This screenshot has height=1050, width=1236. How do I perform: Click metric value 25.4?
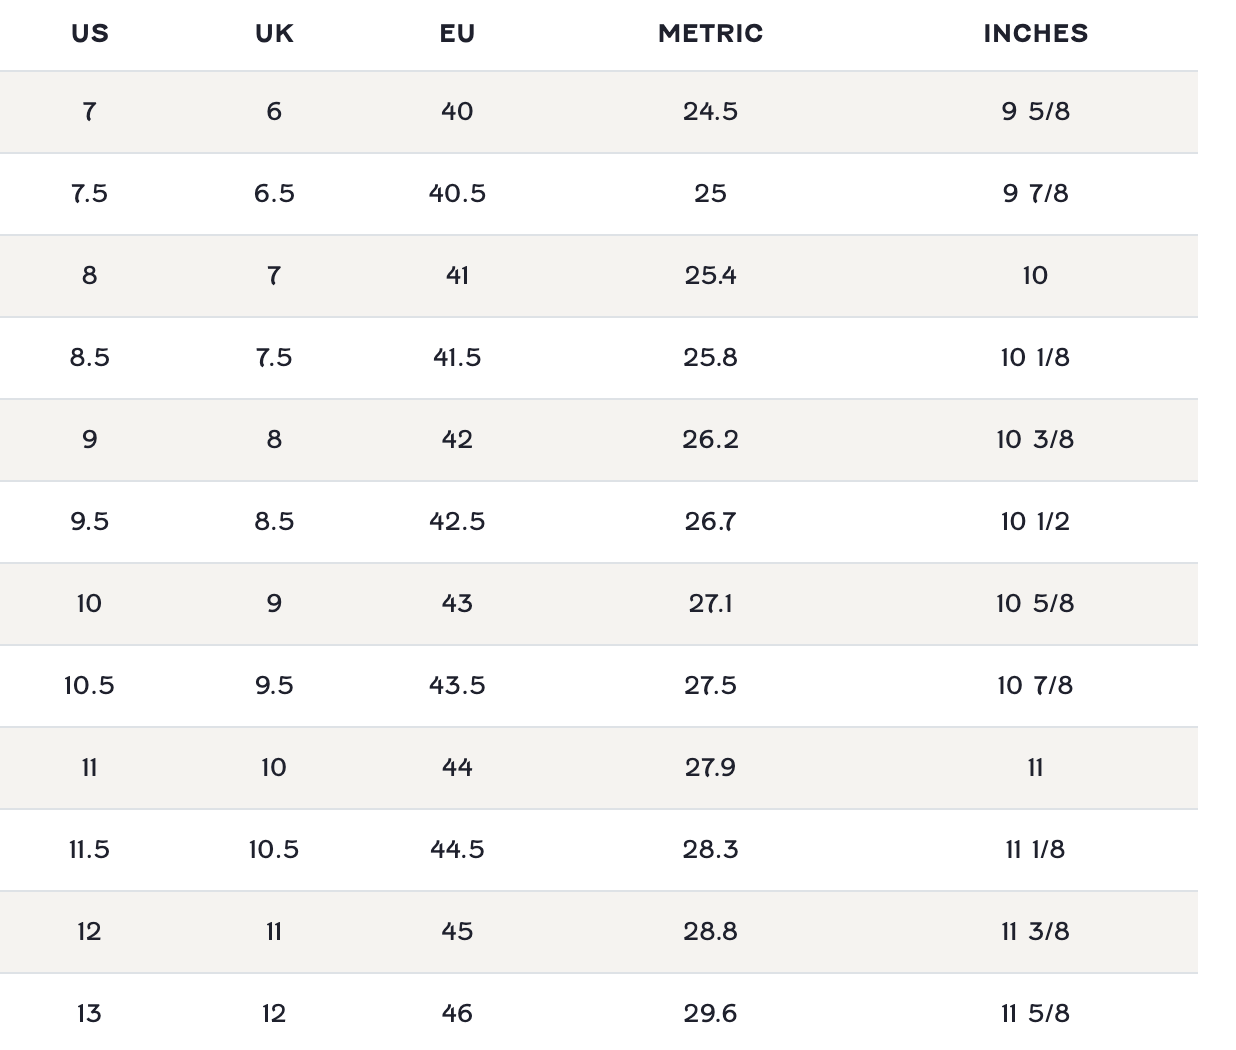click(710, 275)
